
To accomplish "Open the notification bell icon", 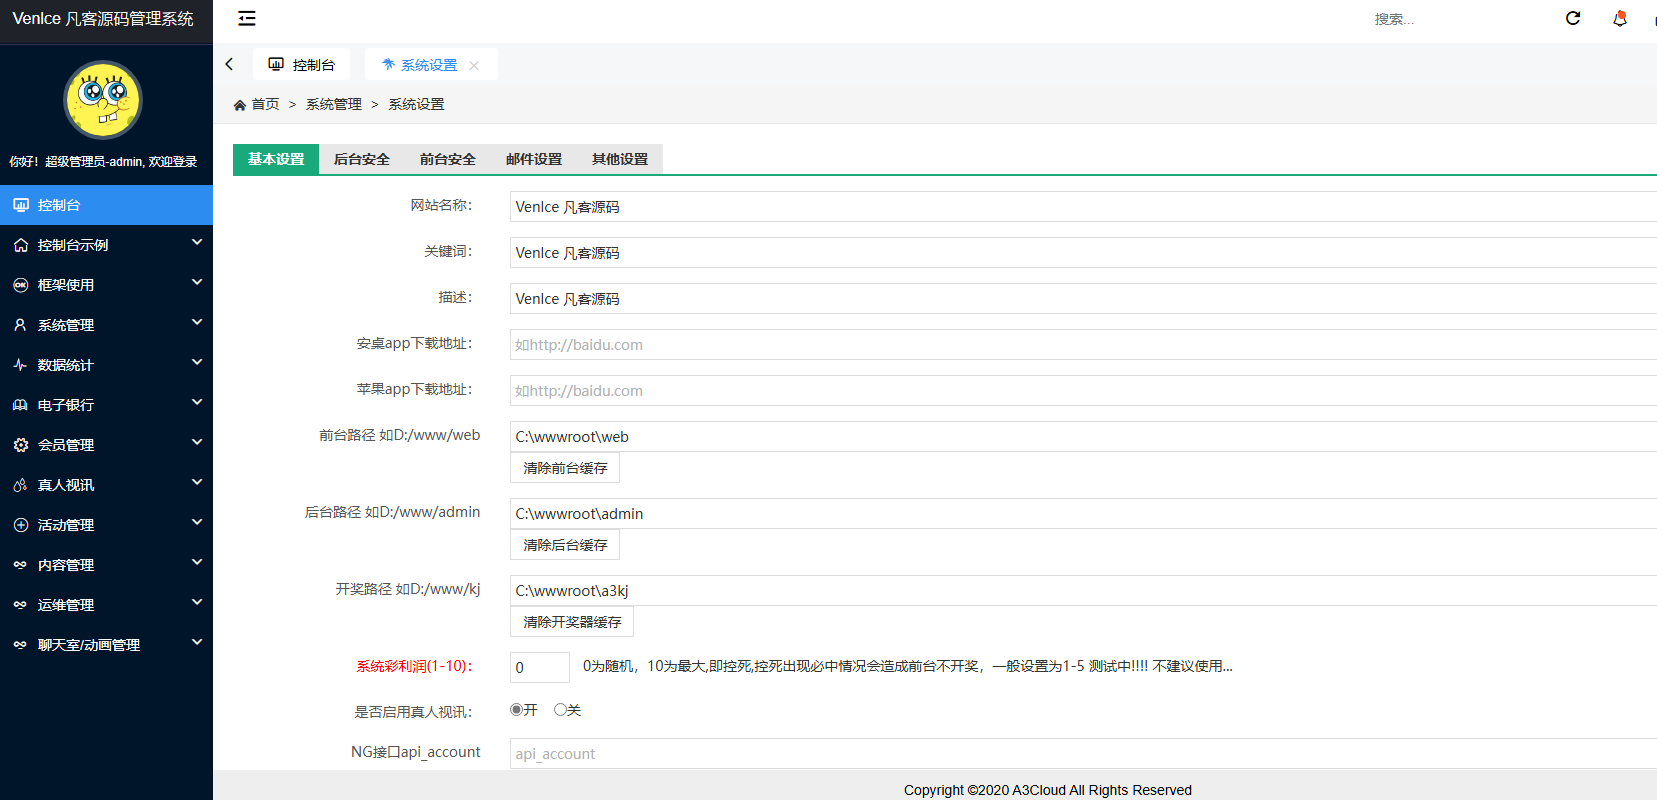I will coord(1620,18).
